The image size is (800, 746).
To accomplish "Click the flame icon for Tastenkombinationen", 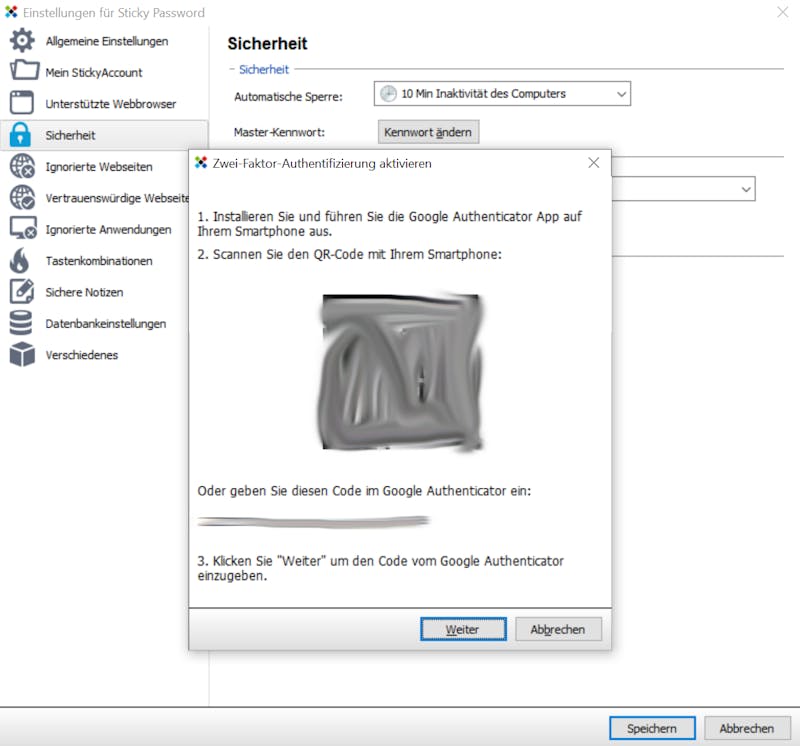I will (19, 260).
